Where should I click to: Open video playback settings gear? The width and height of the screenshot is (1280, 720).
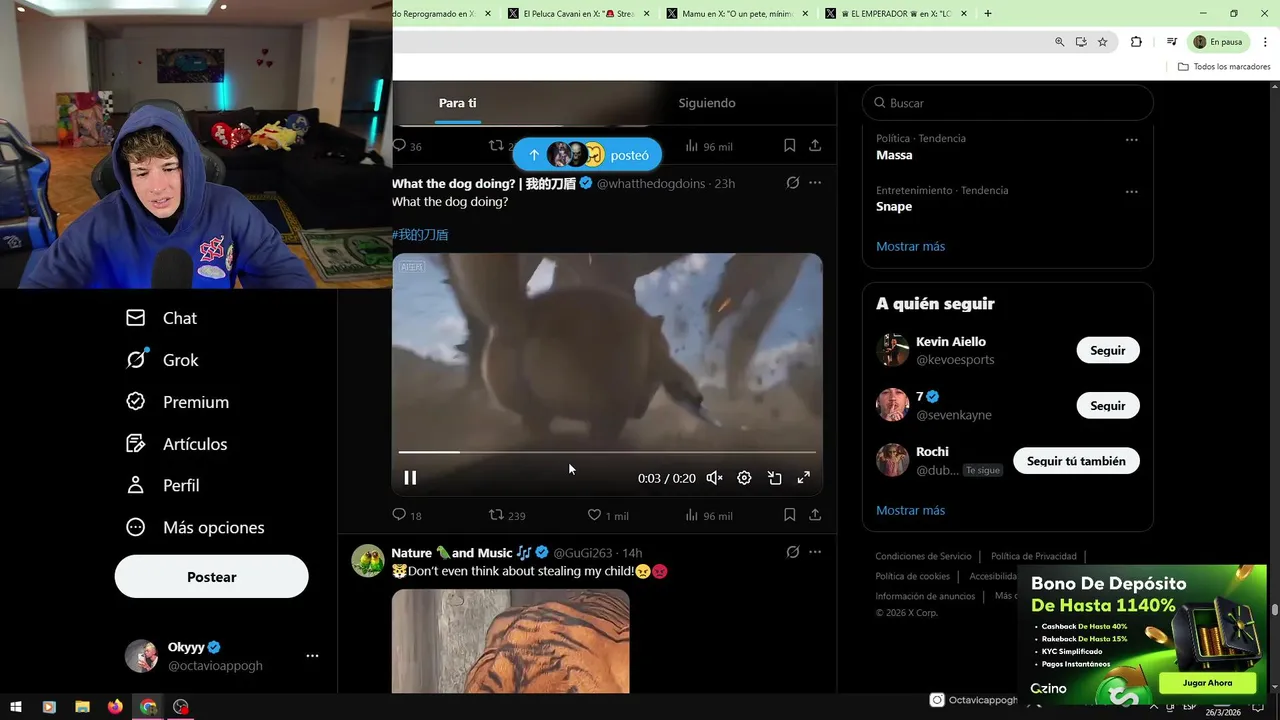click(744, 478)
